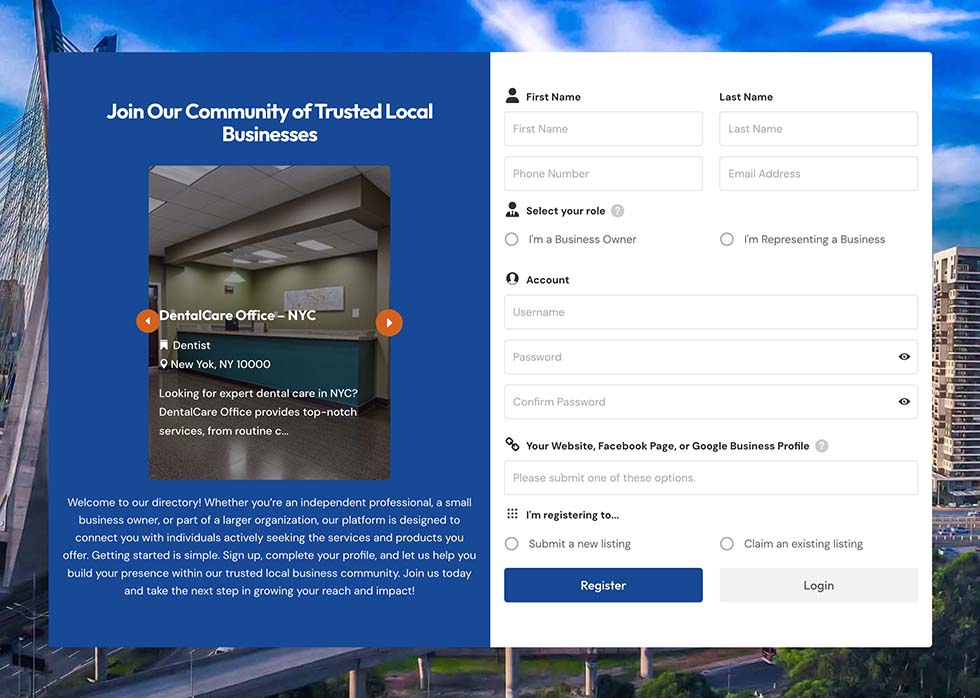Toggle visibility in Confirm Password field
This screenshot has width=980, height=698.
point(904,402)
